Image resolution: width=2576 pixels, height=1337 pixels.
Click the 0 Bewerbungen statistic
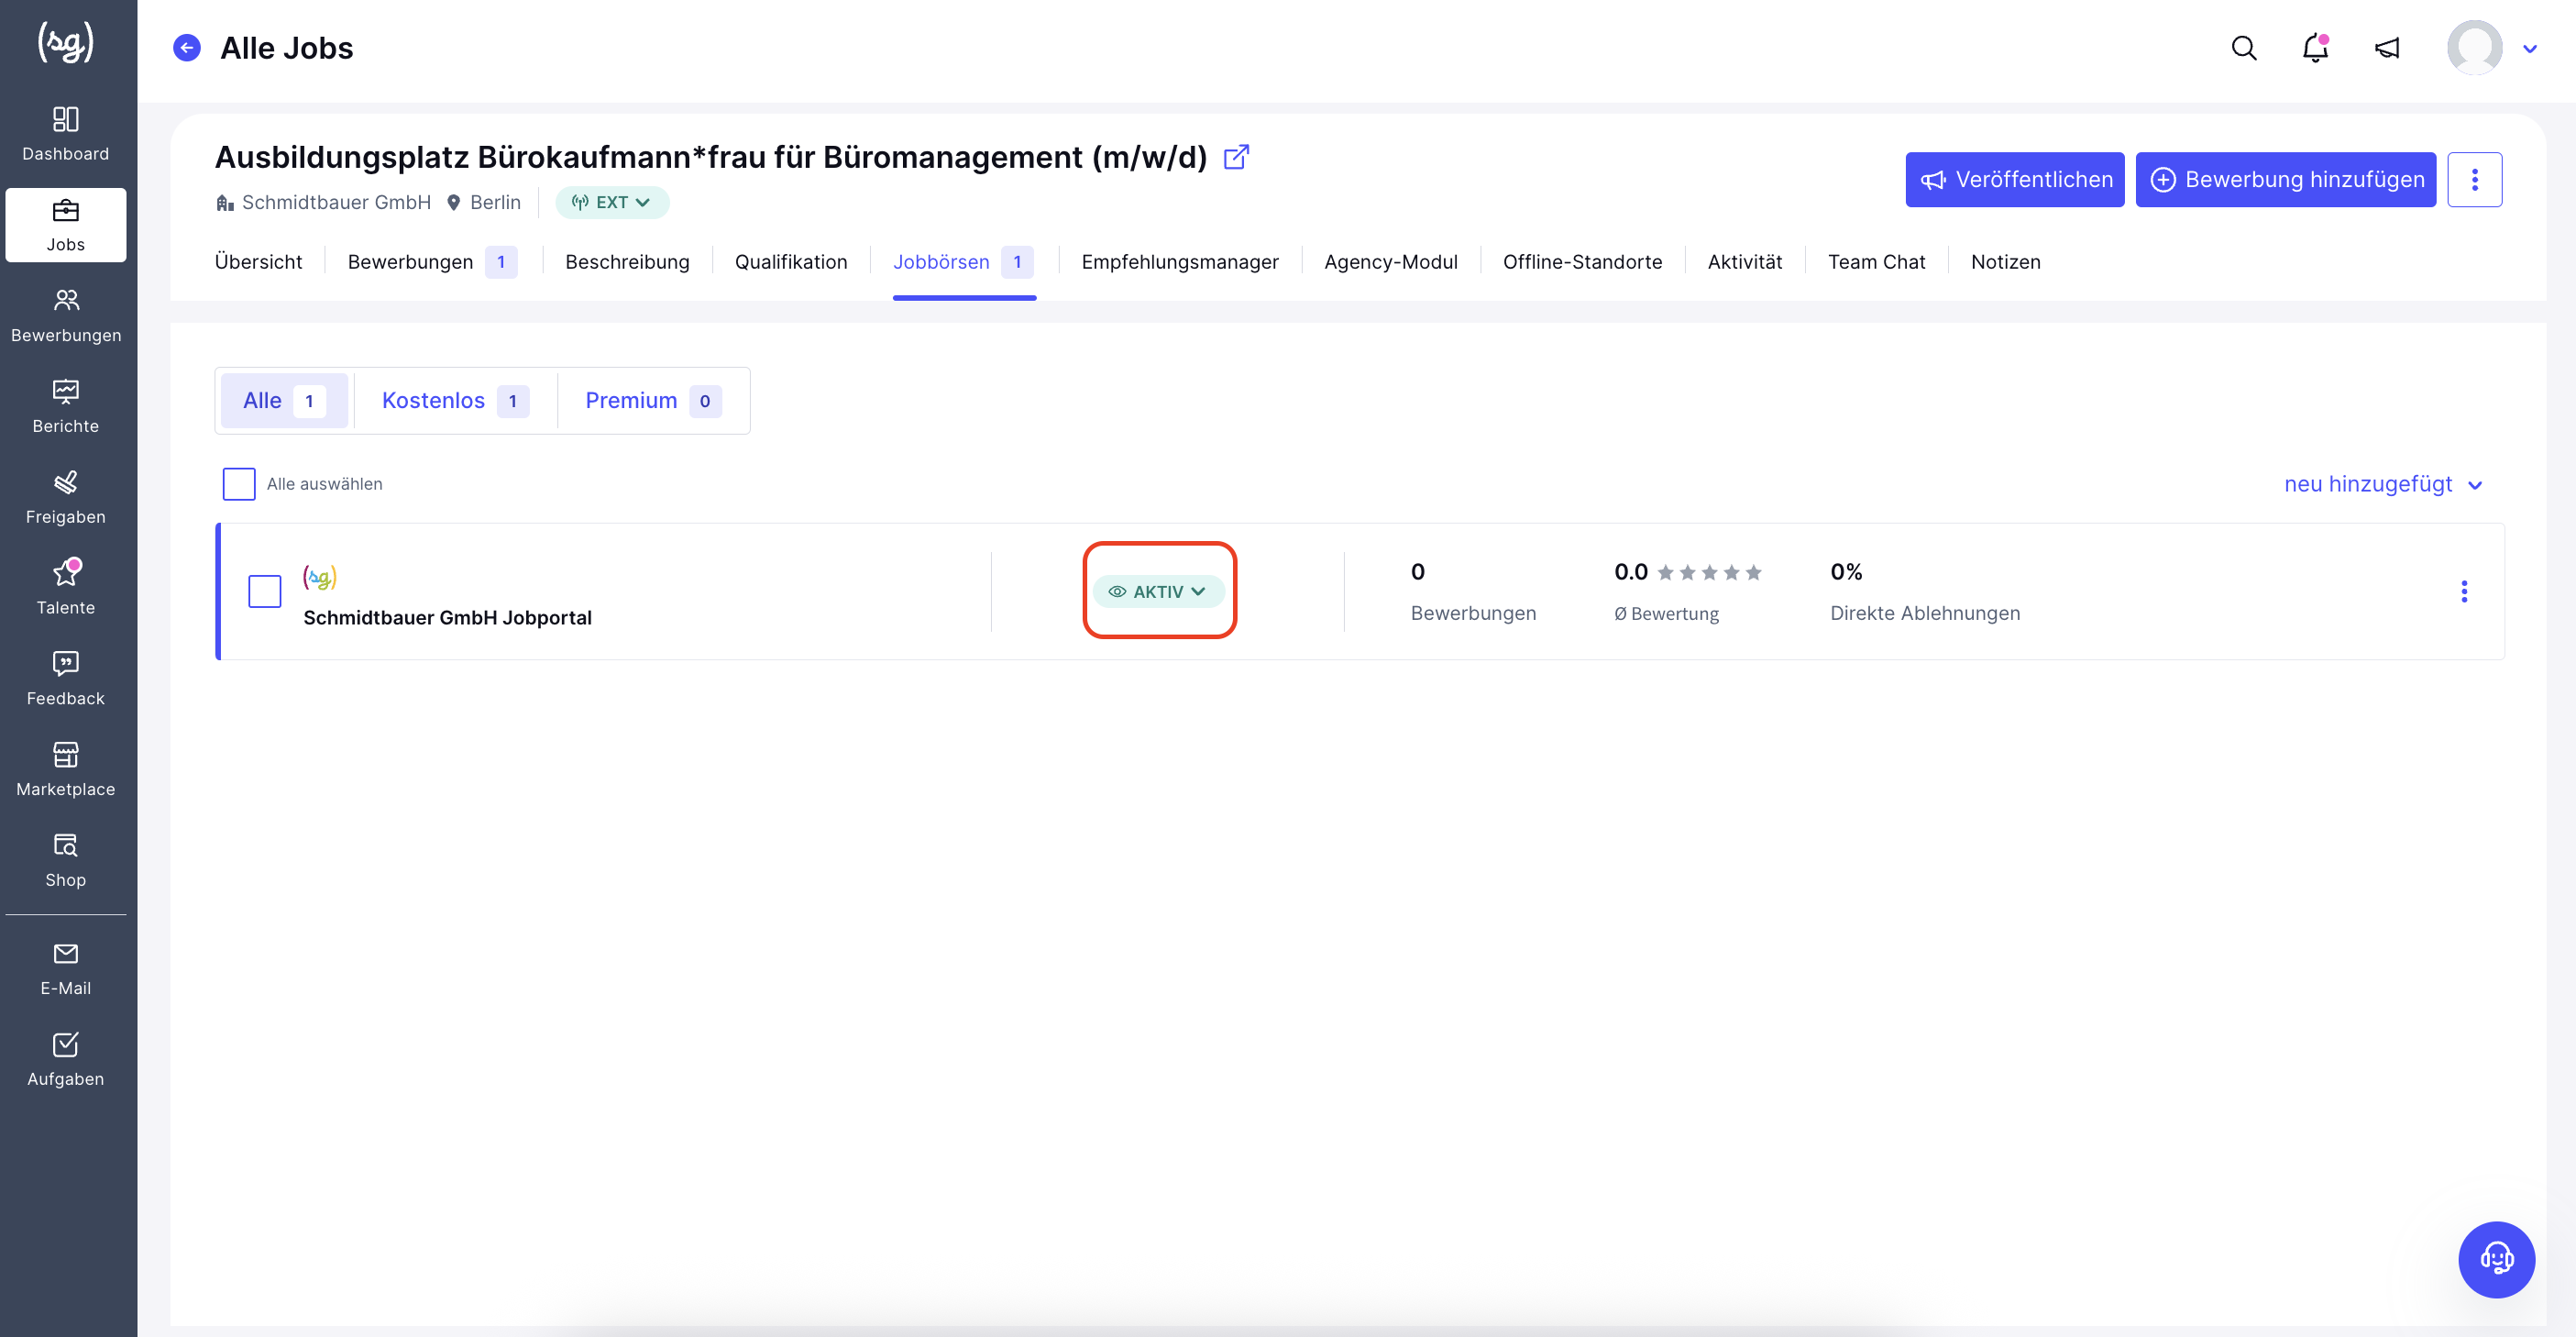pyautogui.click(x=1473, y=592)
